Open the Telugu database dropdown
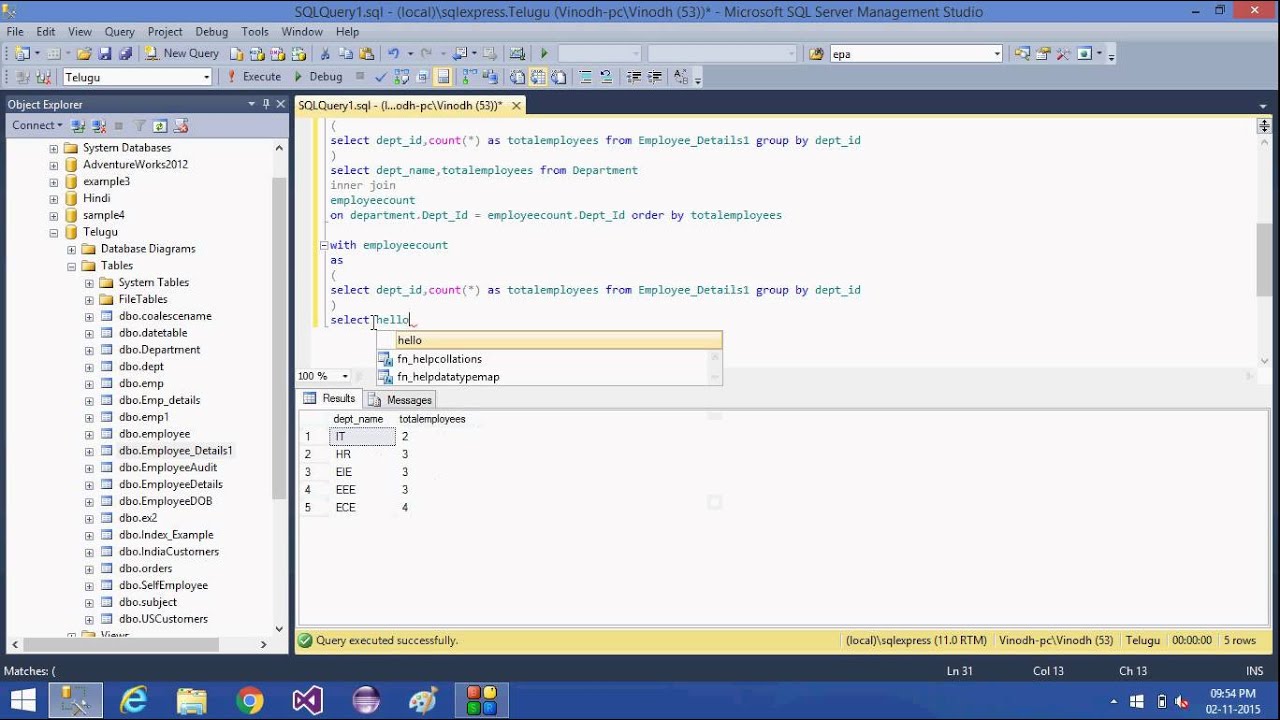This screenshot has height=720, width=1280. click(x=207, y=77)
